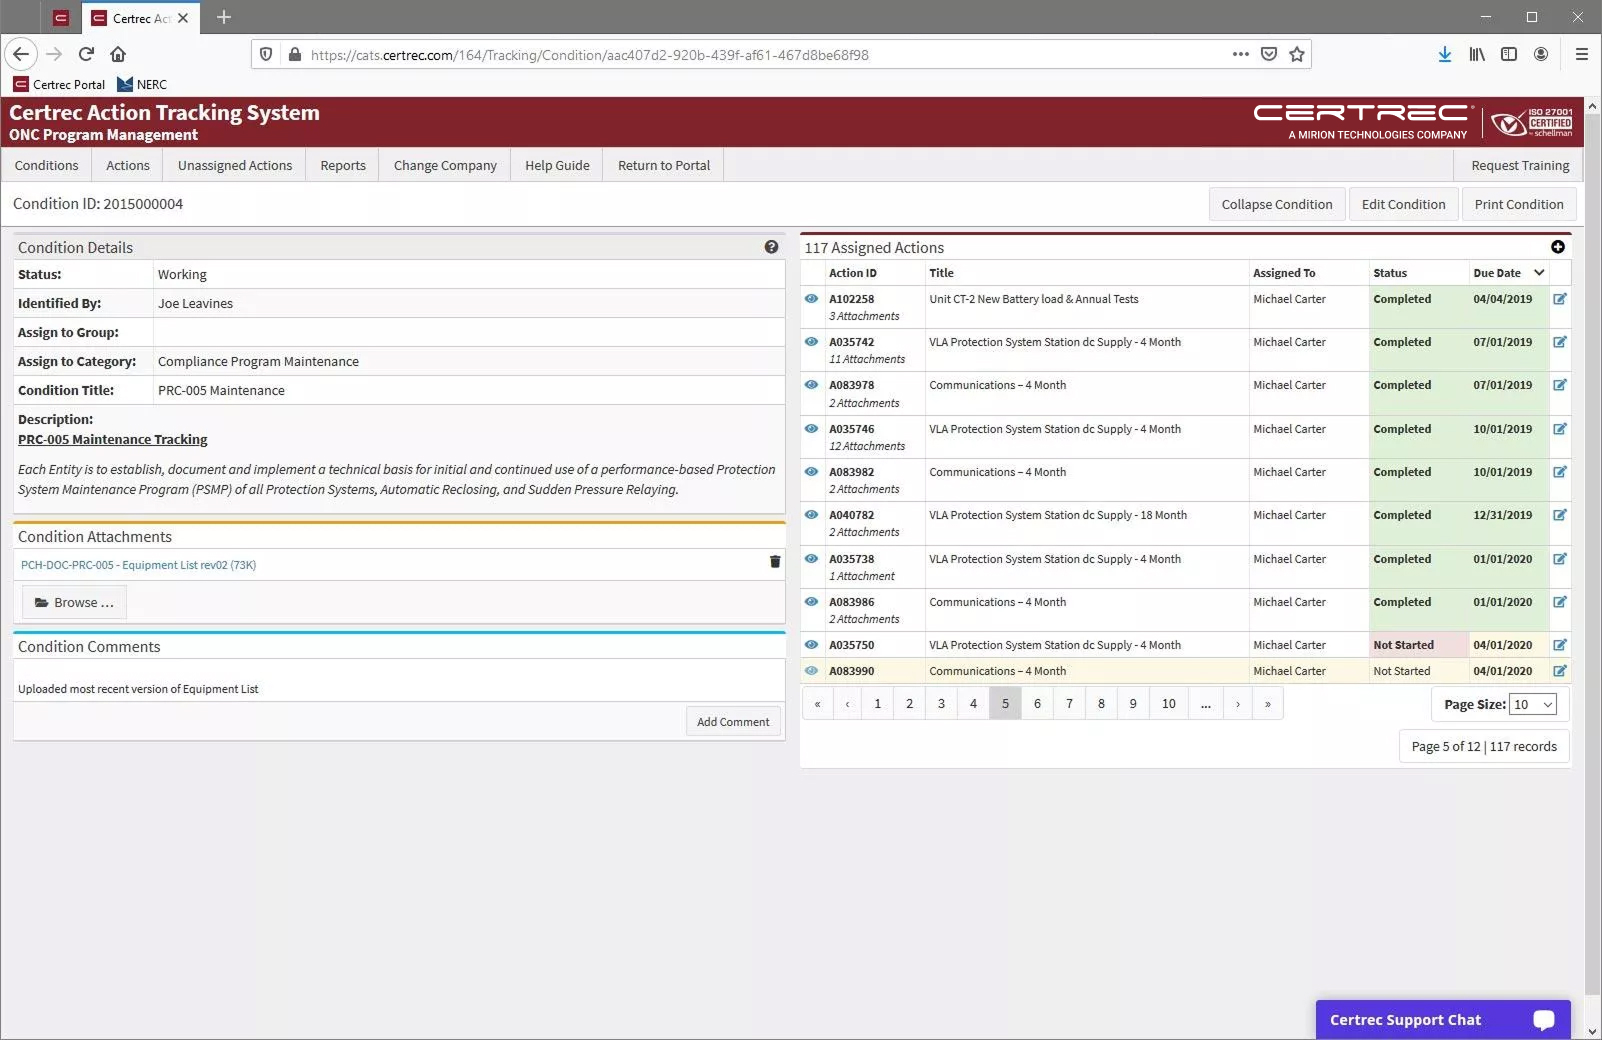Open the Help Guide menu item
1602x1040 pixels.
pos(557,165)
